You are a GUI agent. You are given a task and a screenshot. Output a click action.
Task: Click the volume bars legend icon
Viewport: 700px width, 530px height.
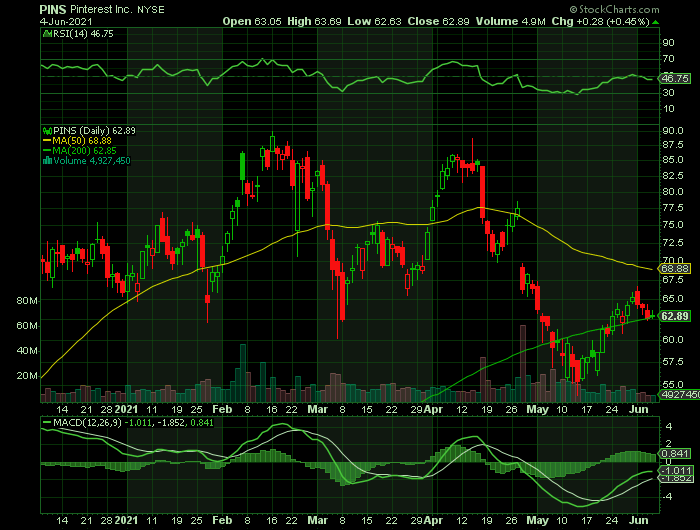pyautogui.click(x=45, y=160)
